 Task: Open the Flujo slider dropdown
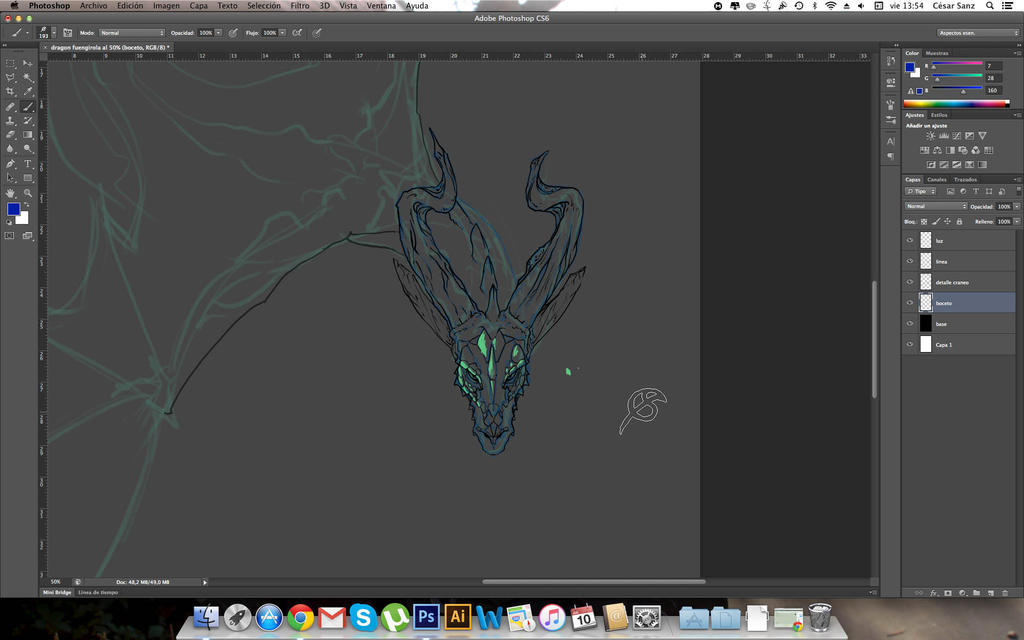coord(282,33)
